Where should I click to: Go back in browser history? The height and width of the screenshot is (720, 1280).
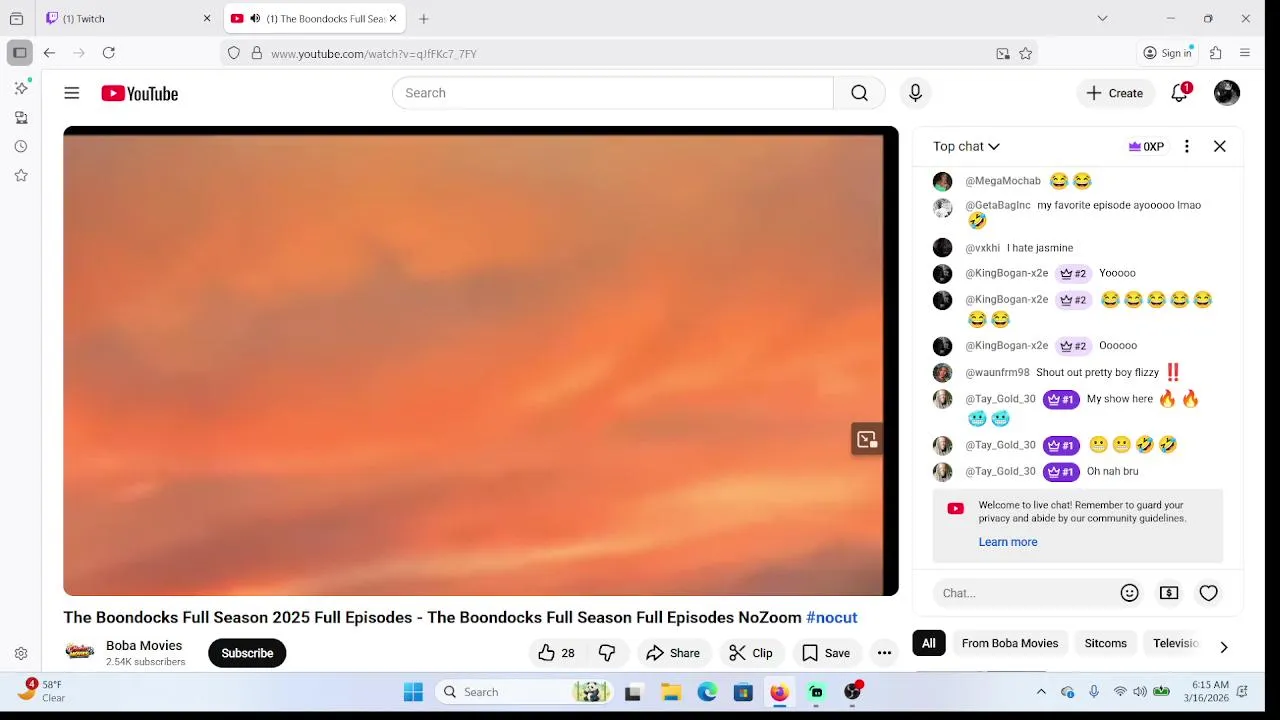click(49, 53)
